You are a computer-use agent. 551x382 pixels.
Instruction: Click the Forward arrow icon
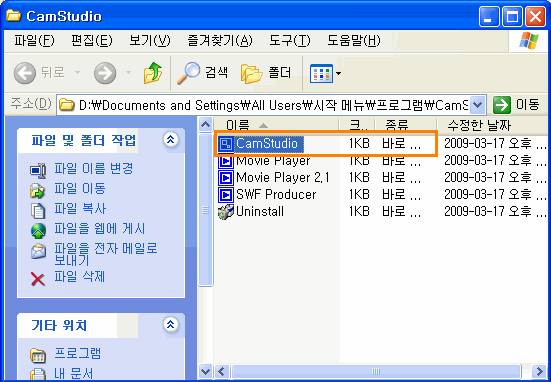click(105, 73)
